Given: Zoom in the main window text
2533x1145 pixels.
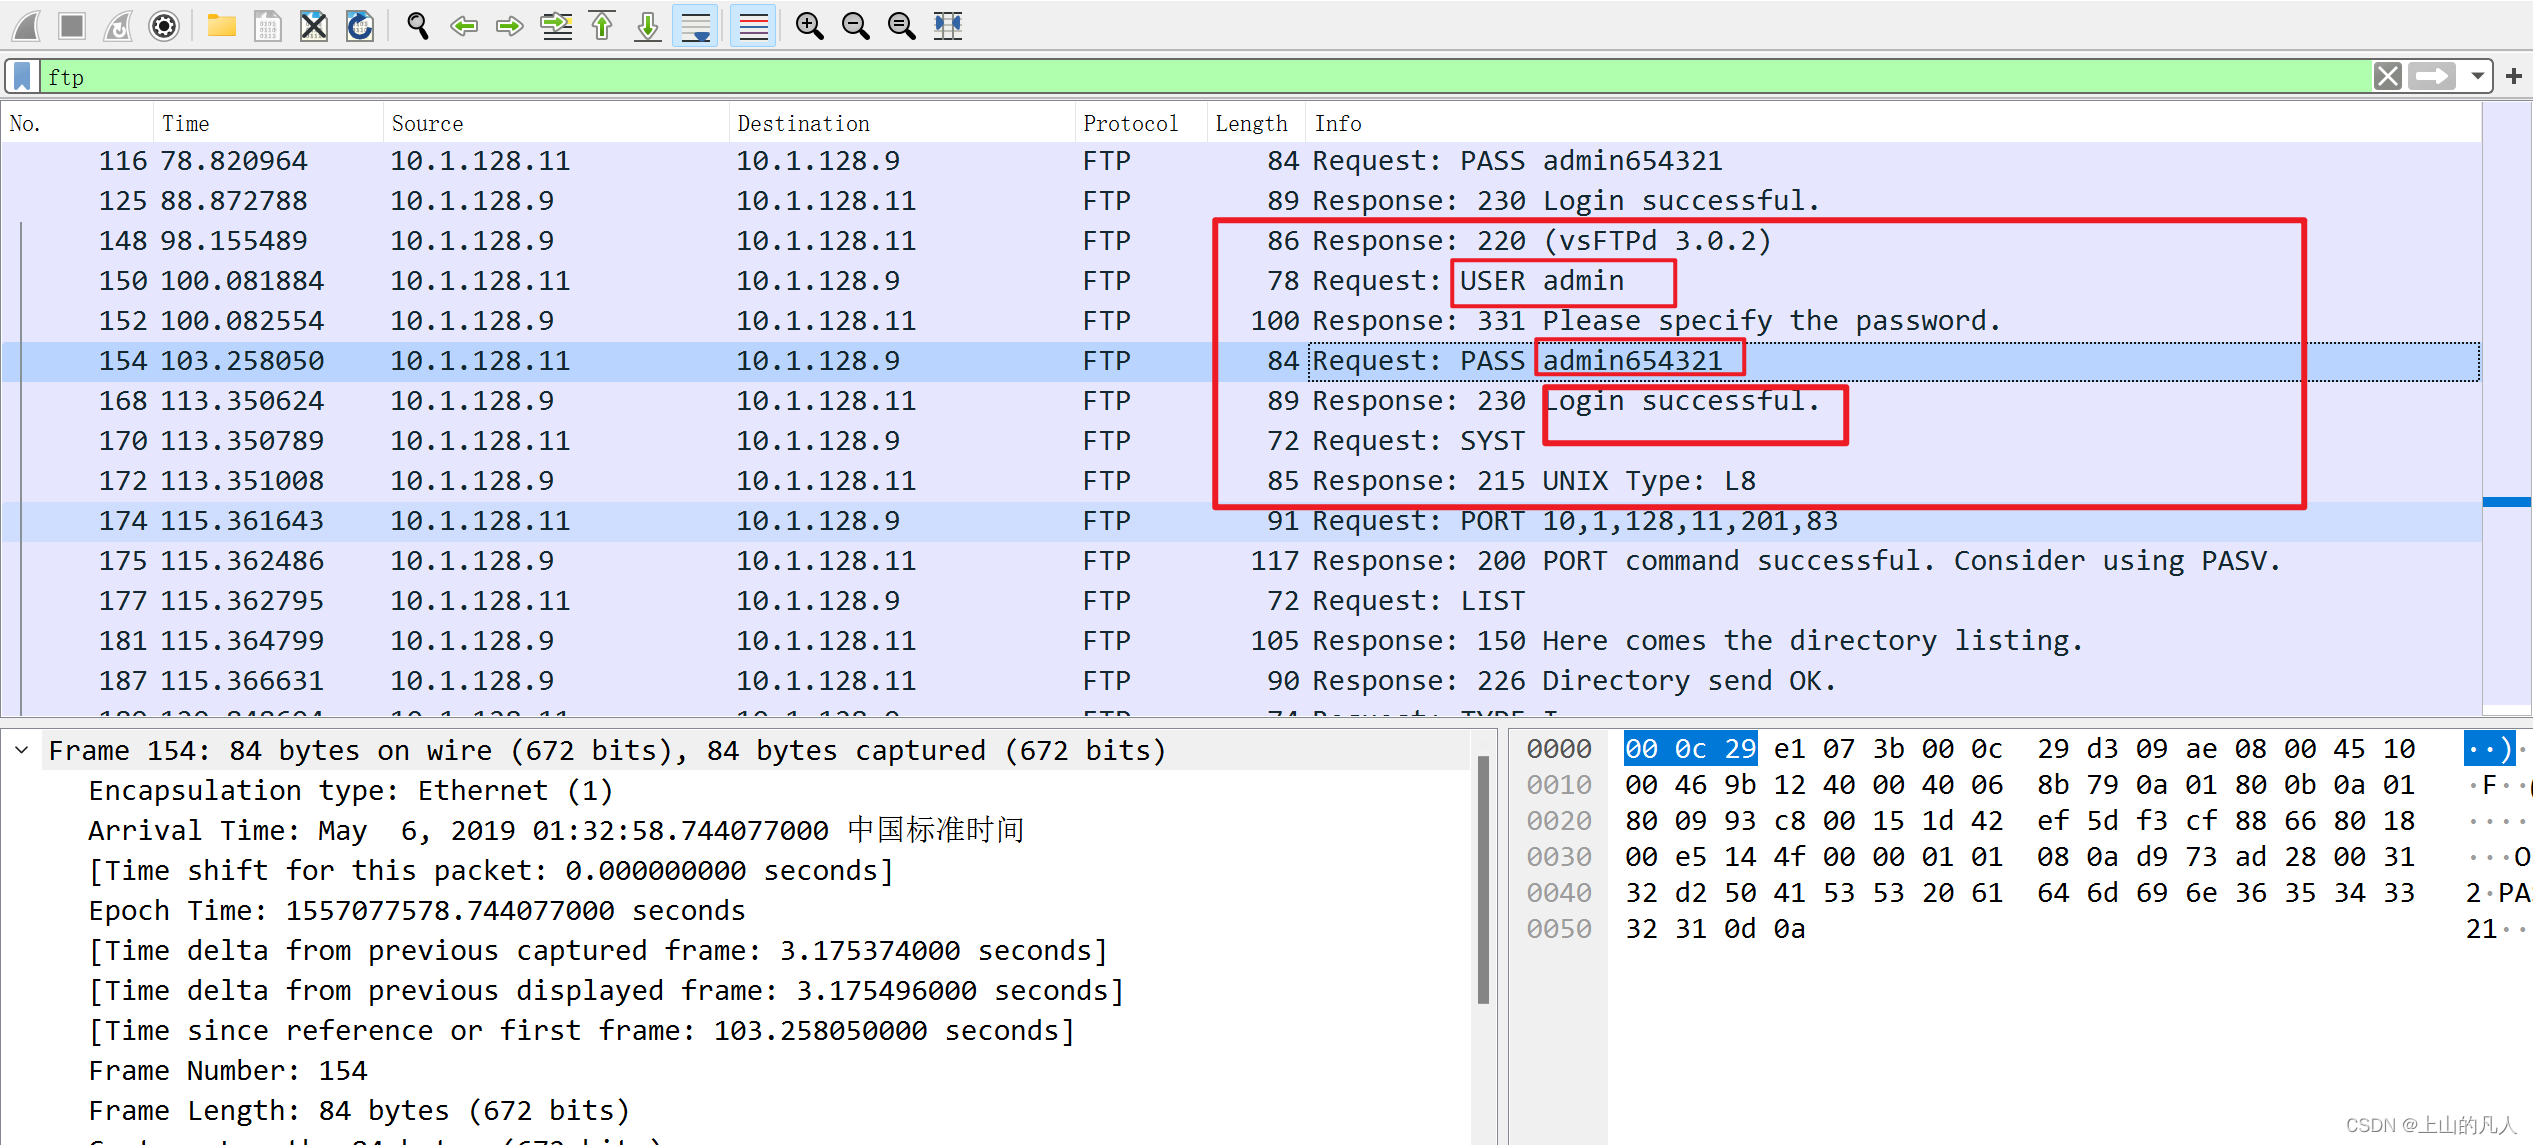Looking at the screenshot, I should point(809,25).
